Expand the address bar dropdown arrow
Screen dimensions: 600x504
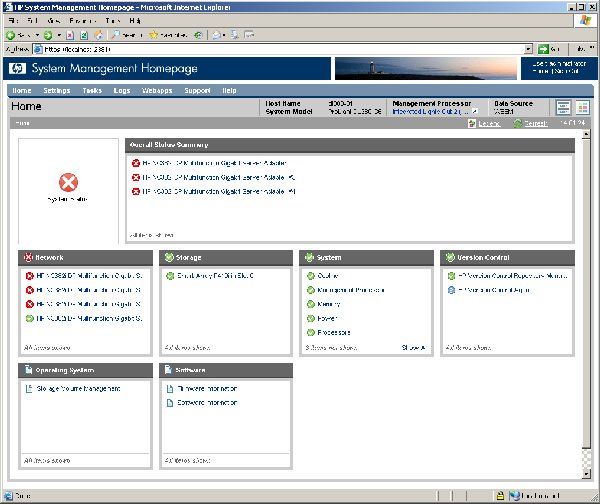[528, 49]
